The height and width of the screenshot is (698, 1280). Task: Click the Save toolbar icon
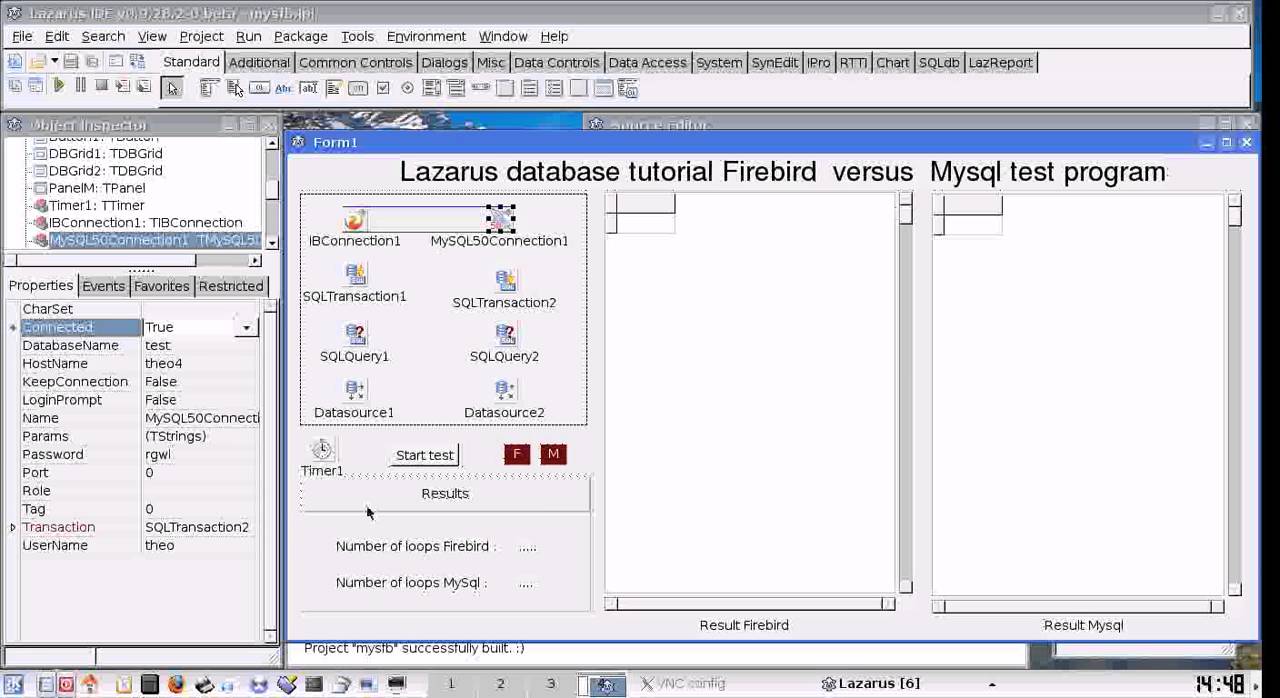point(71,62)
